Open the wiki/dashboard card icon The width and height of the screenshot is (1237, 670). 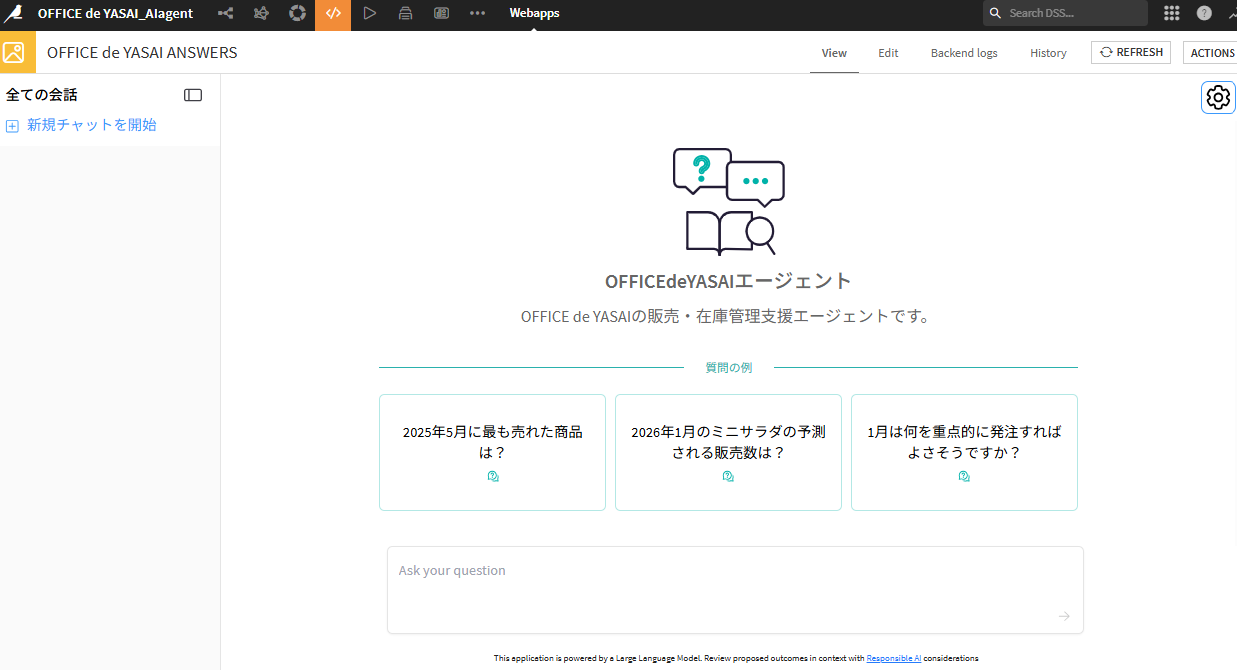(441, 13)
